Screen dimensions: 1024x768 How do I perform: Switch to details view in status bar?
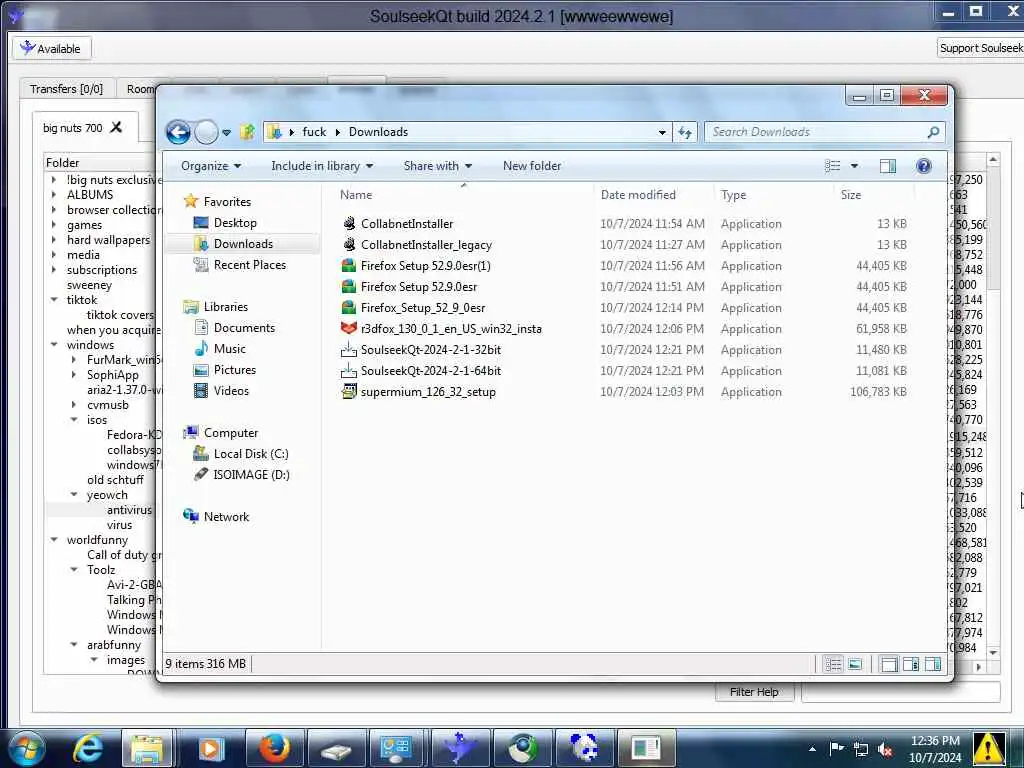[x=833, y=665]
